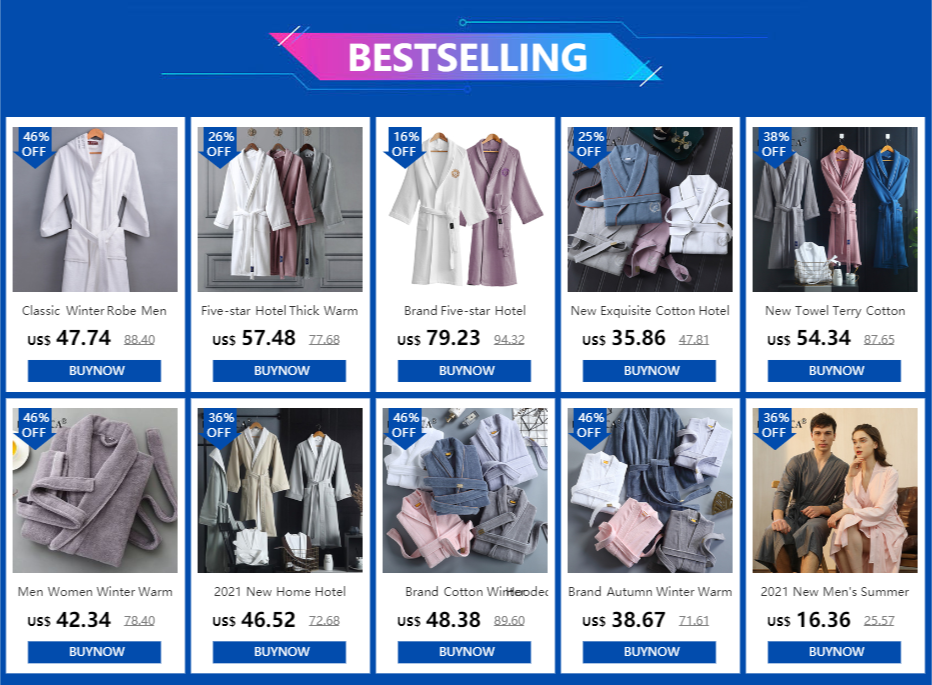Click 36% OFF badge on 2021 New Home Hotel

pyautogui.click(x=220, y=428)
